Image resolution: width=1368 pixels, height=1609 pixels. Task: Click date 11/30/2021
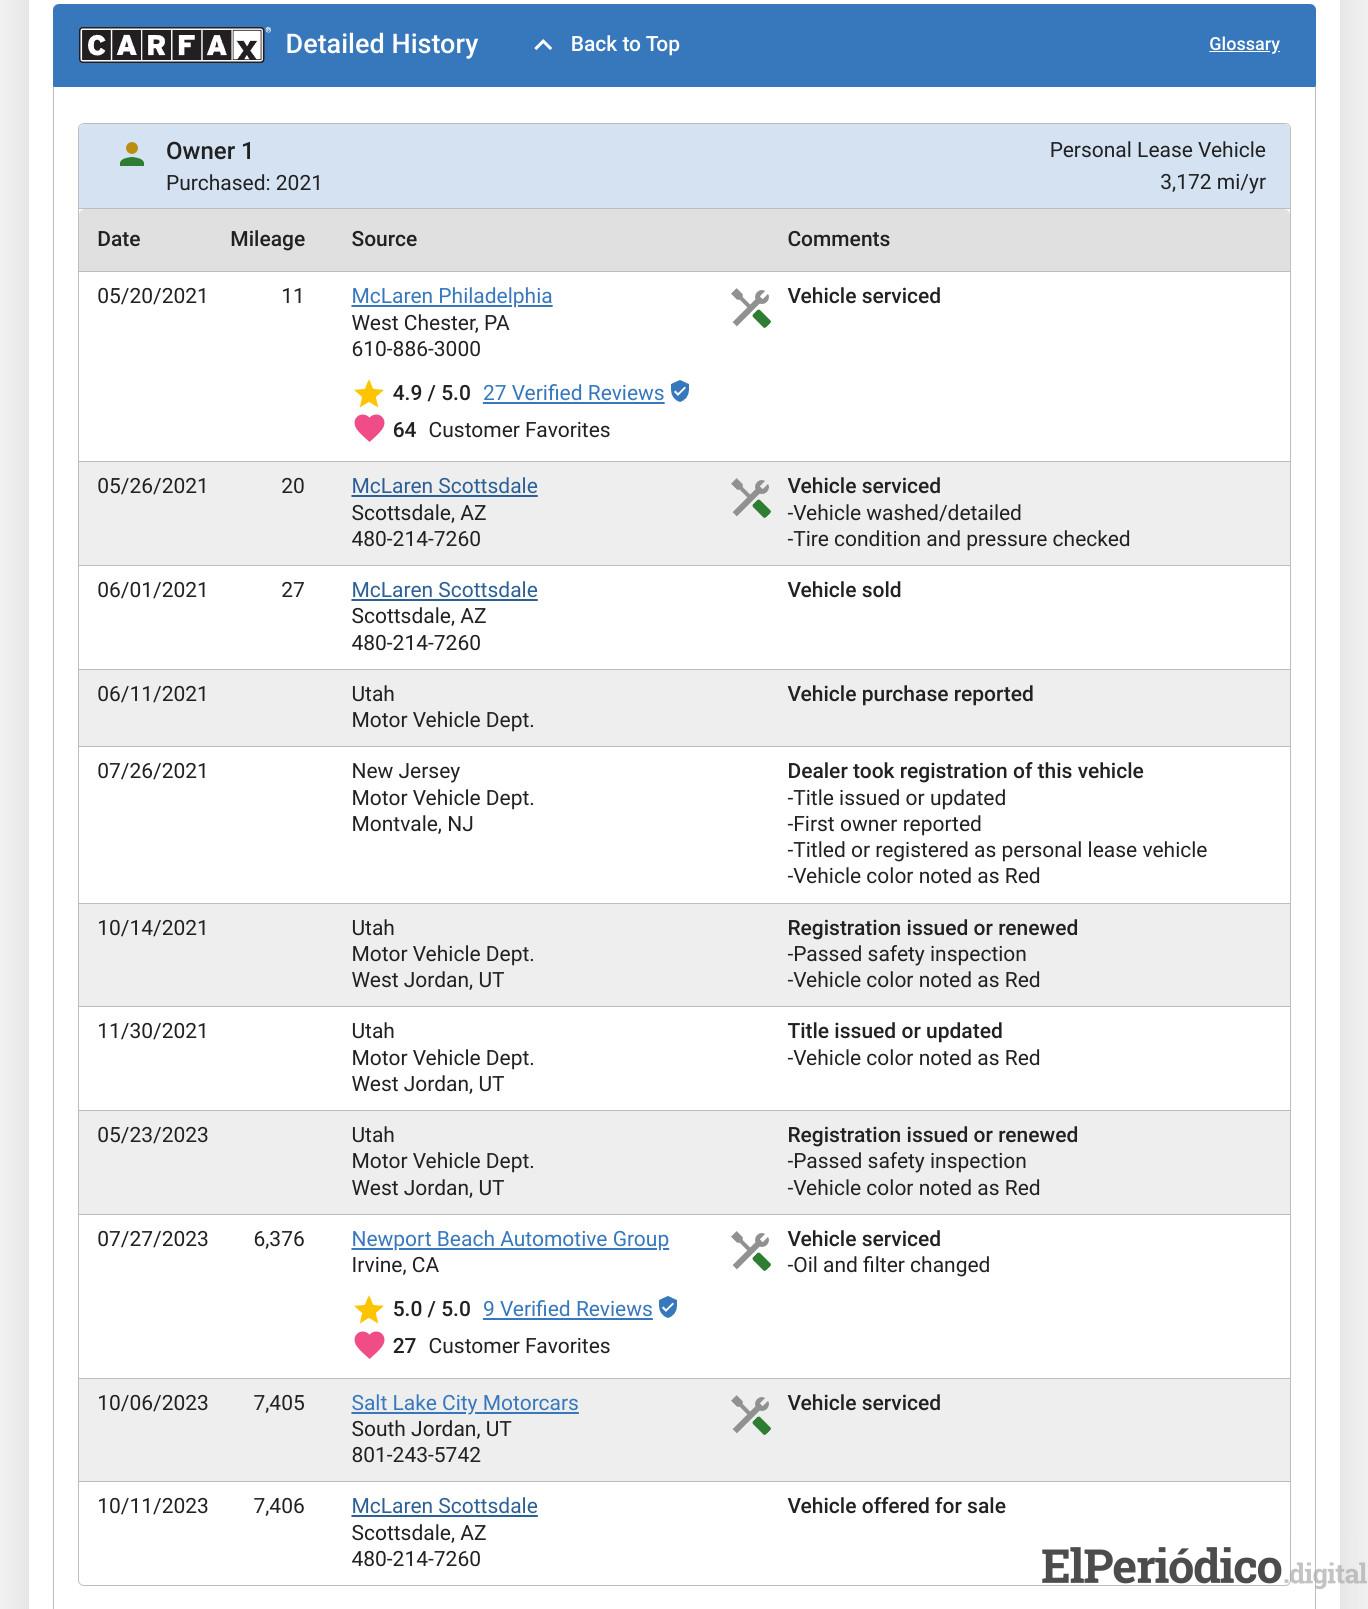click(x=152, y=1031)
